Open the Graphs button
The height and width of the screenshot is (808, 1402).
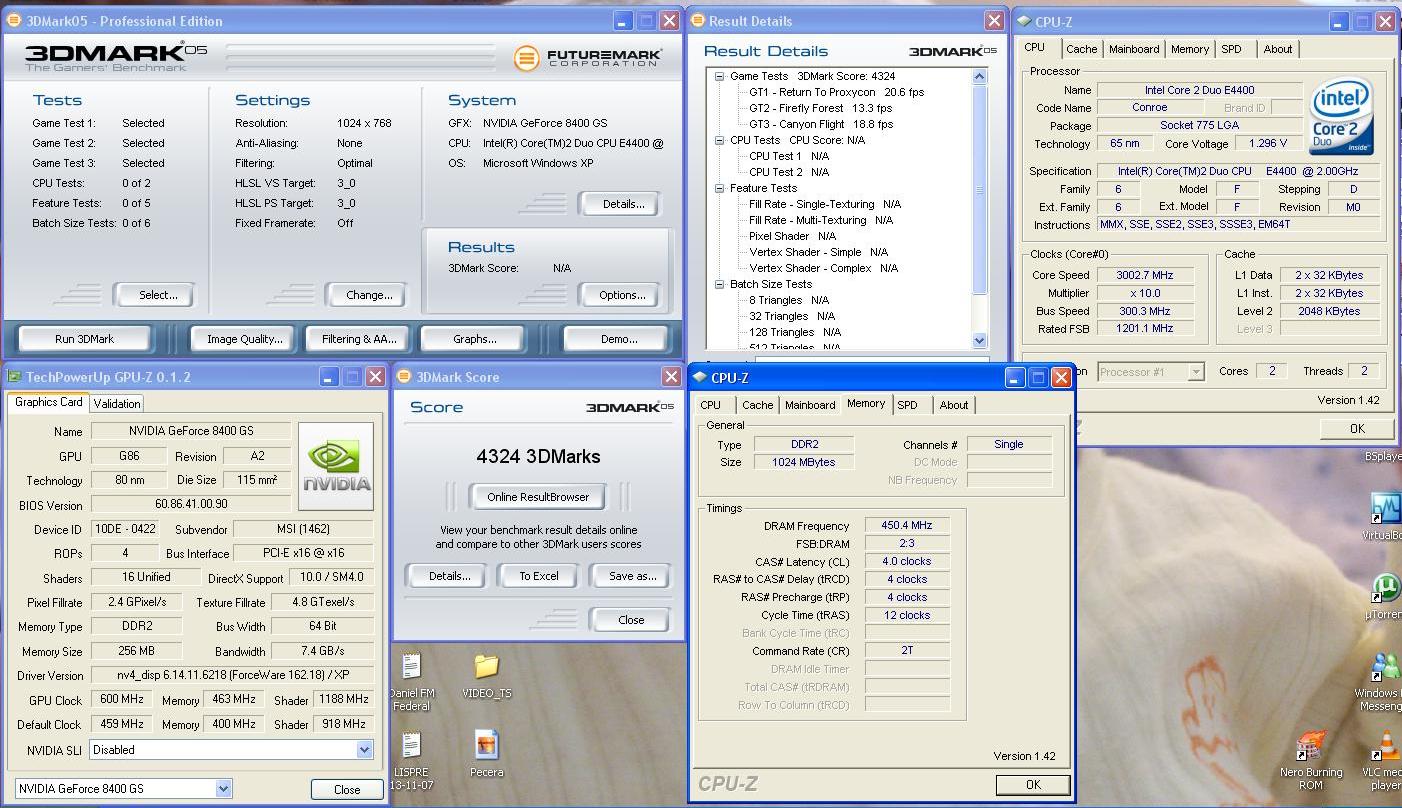click(474, 338)
